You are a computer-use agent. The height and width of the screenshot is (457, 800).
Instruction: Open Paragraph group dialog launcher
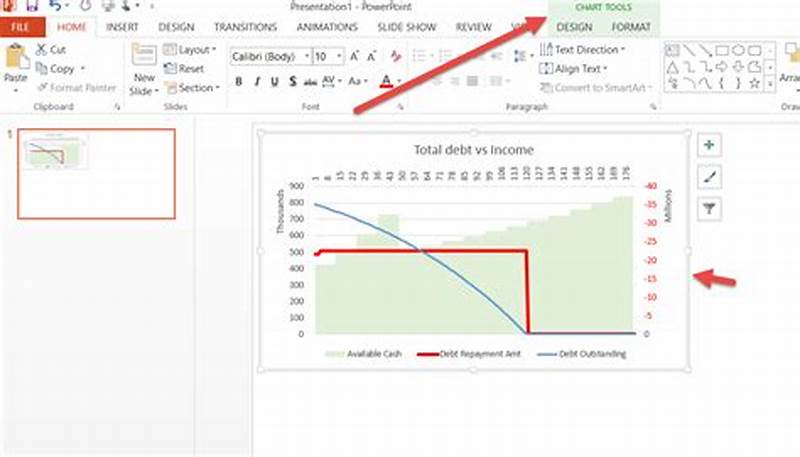(653, 107)
